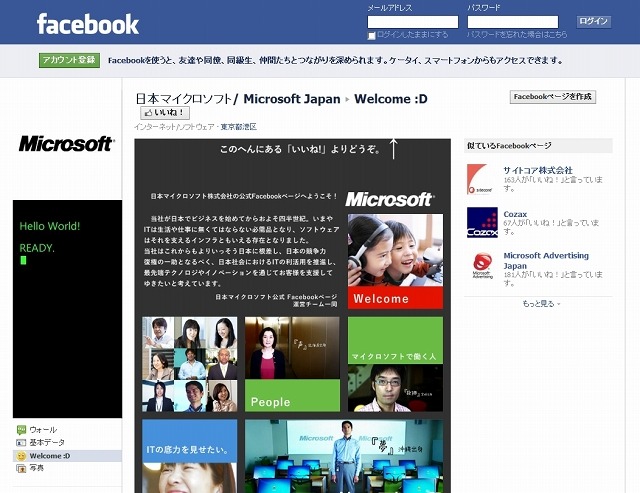Click the 似ているFacebookページ section heading
This screenshot has height=493, width=640.
tap(509, 146)
